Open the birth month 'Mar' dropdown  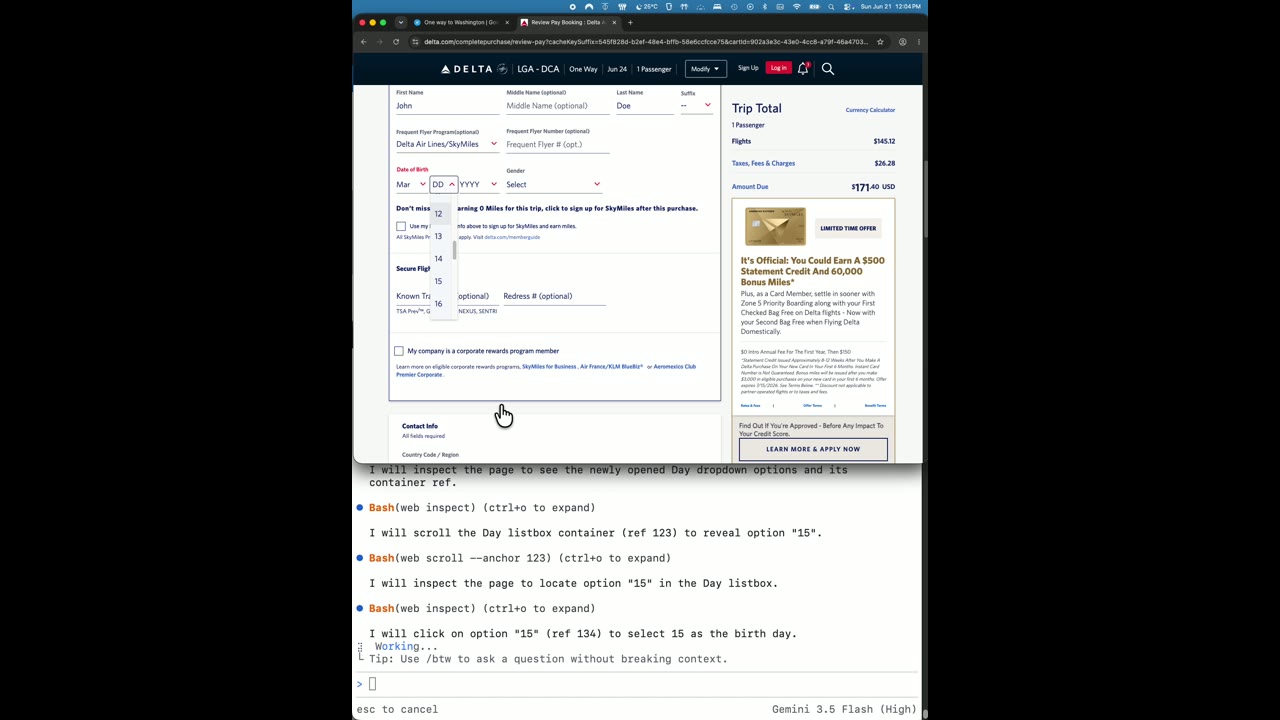(x=411, y=184)
